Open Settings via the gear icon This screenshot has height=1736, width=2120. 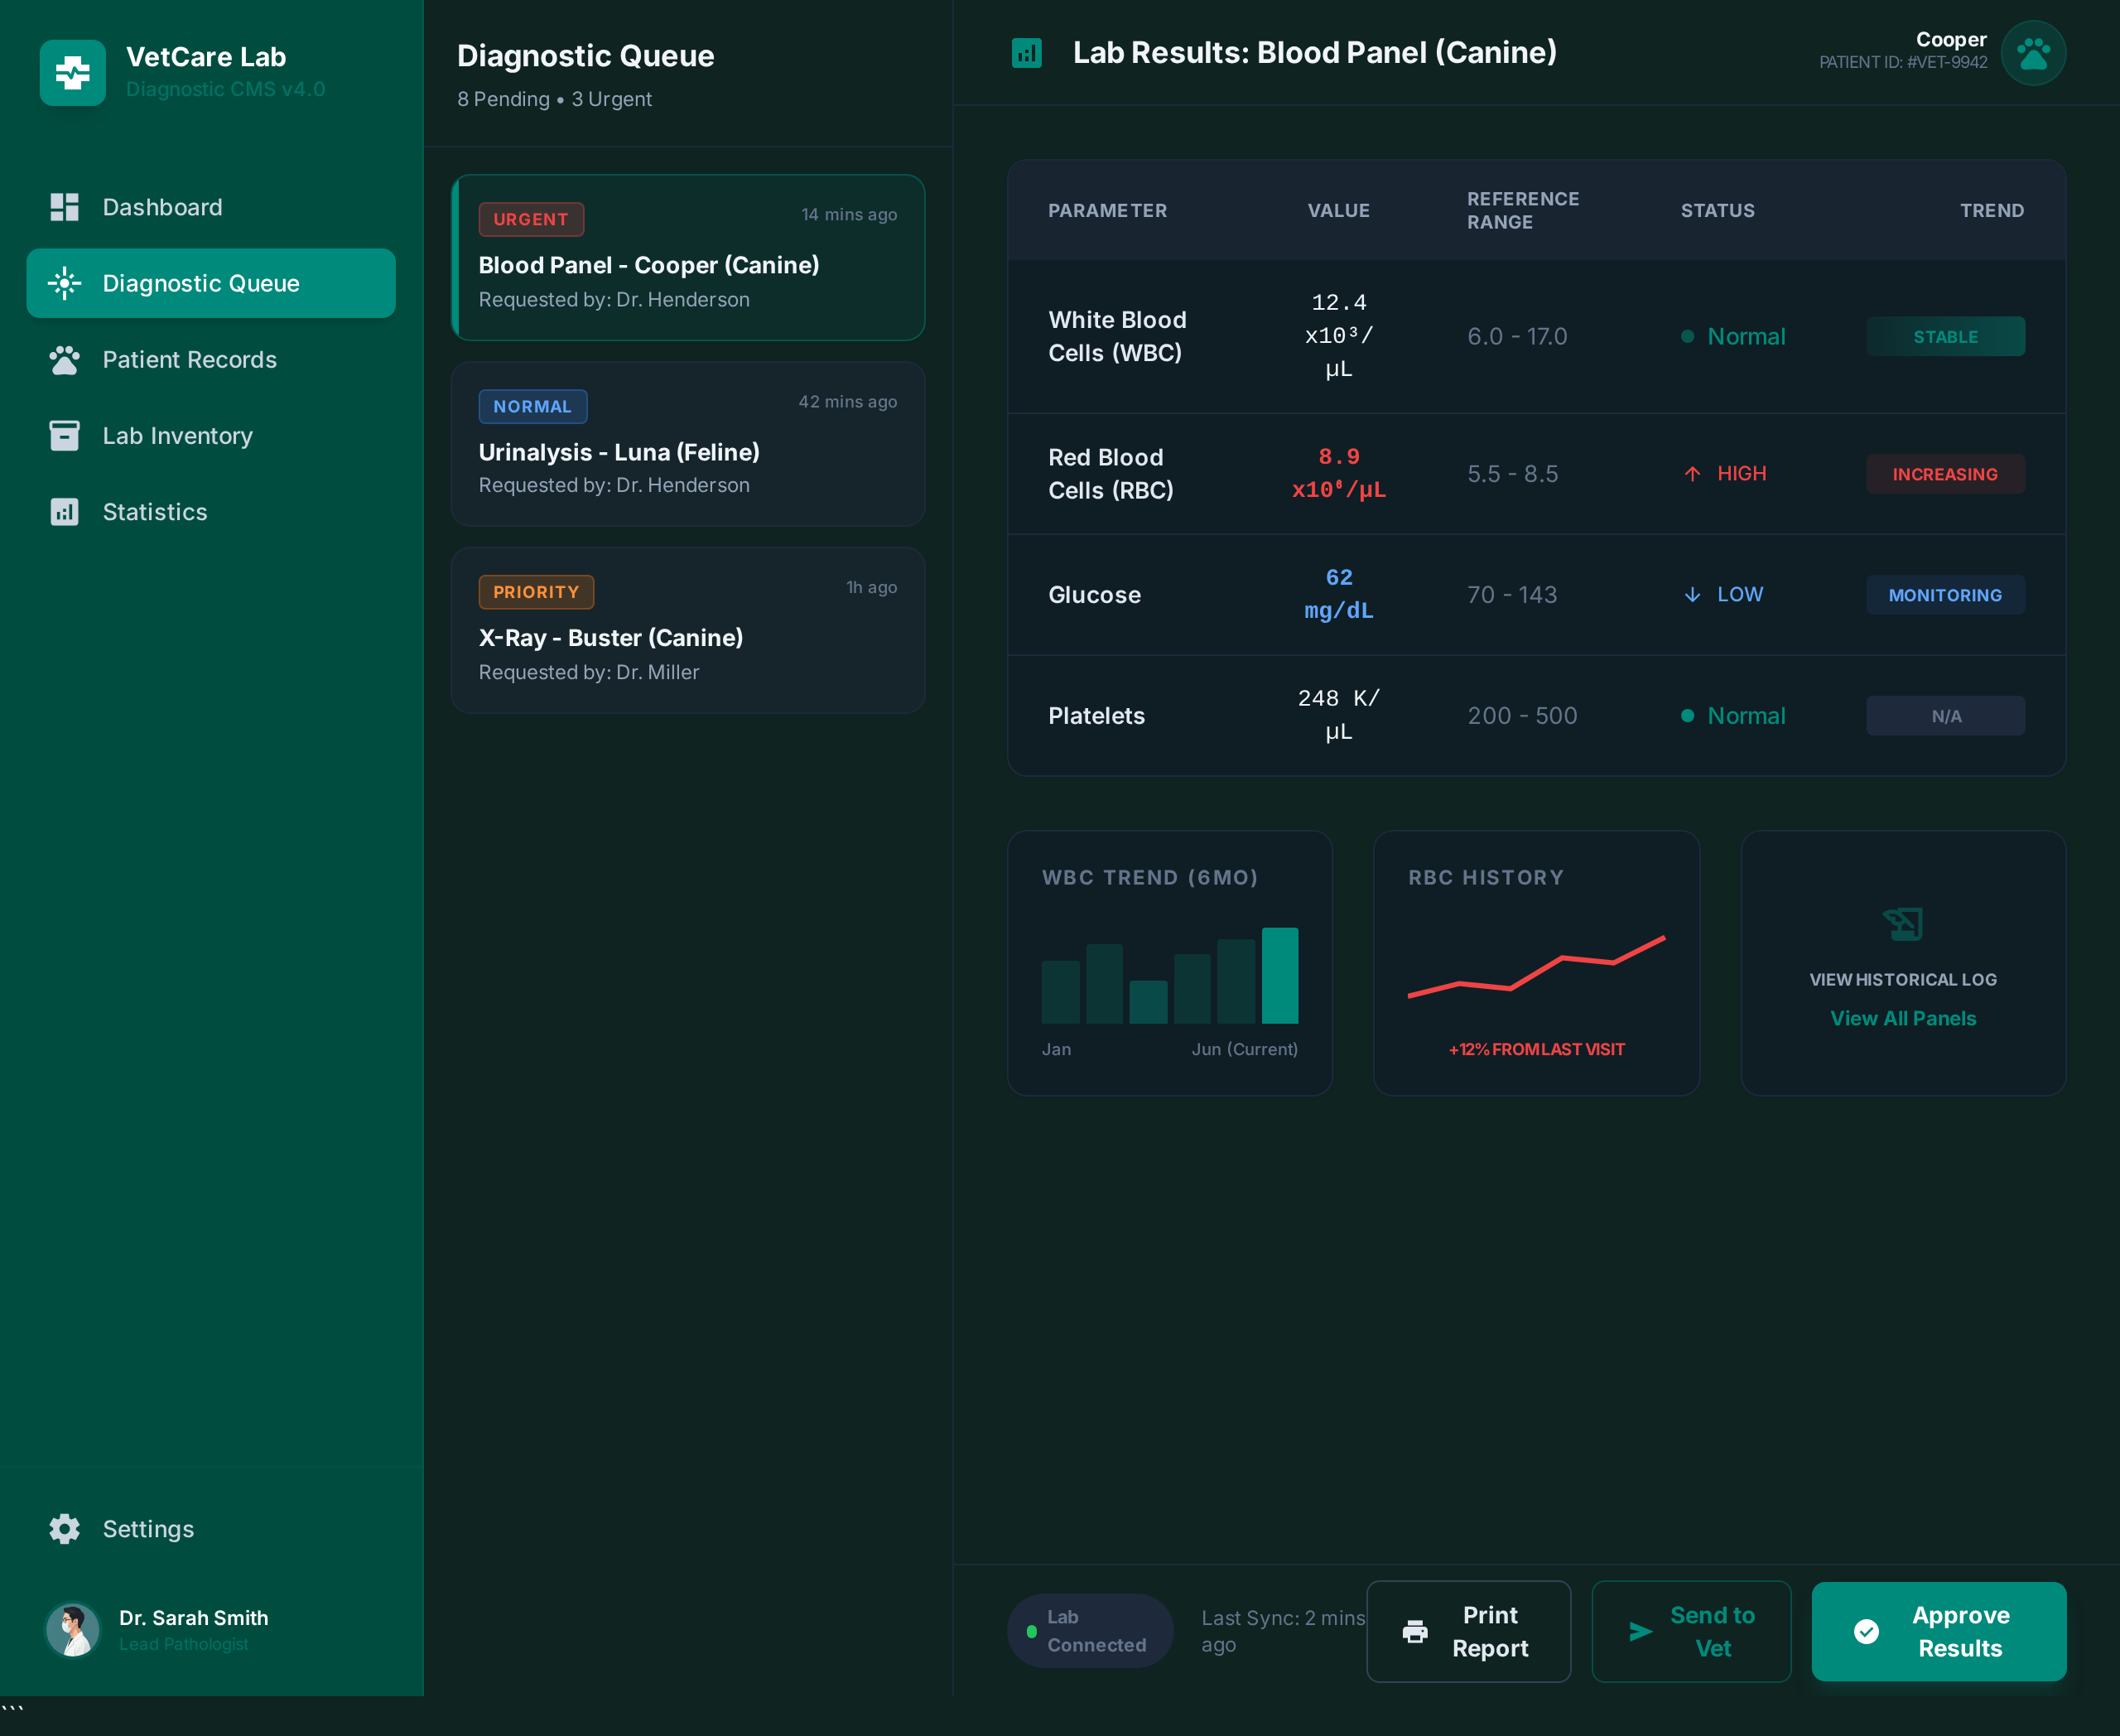(x=65, y=1528)
